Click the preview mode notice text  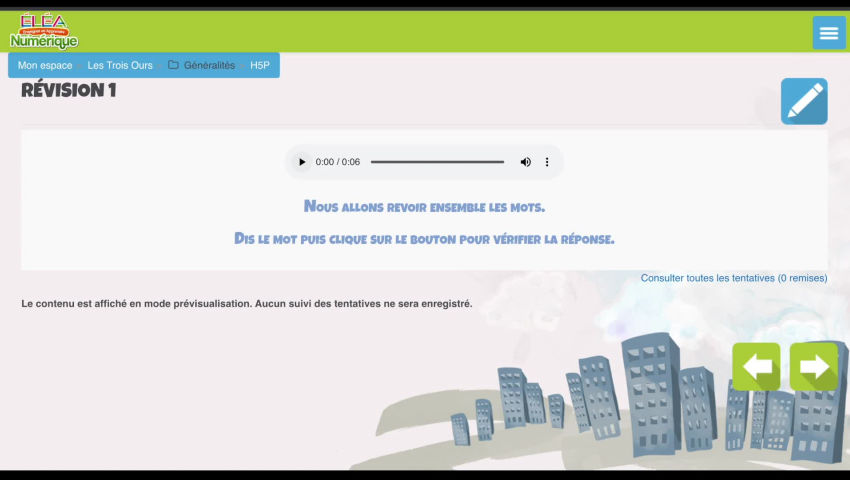[x=246, y=303]
